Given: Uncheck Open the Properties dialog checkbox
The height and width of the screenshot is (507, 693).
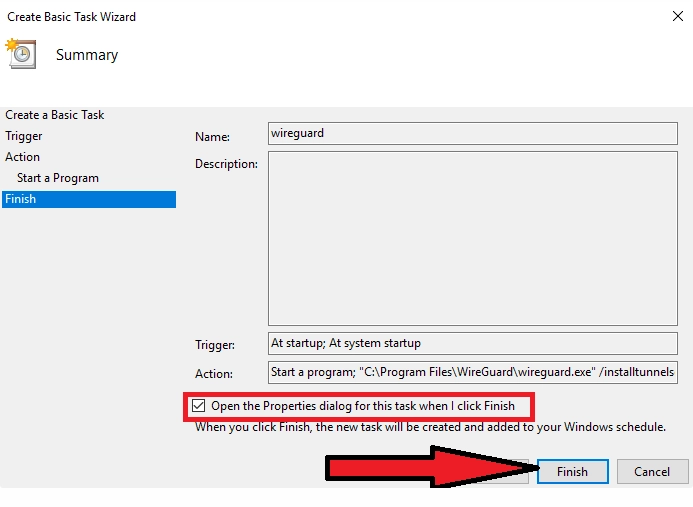Looking at the screenshot, I should (x=199, y=406).
